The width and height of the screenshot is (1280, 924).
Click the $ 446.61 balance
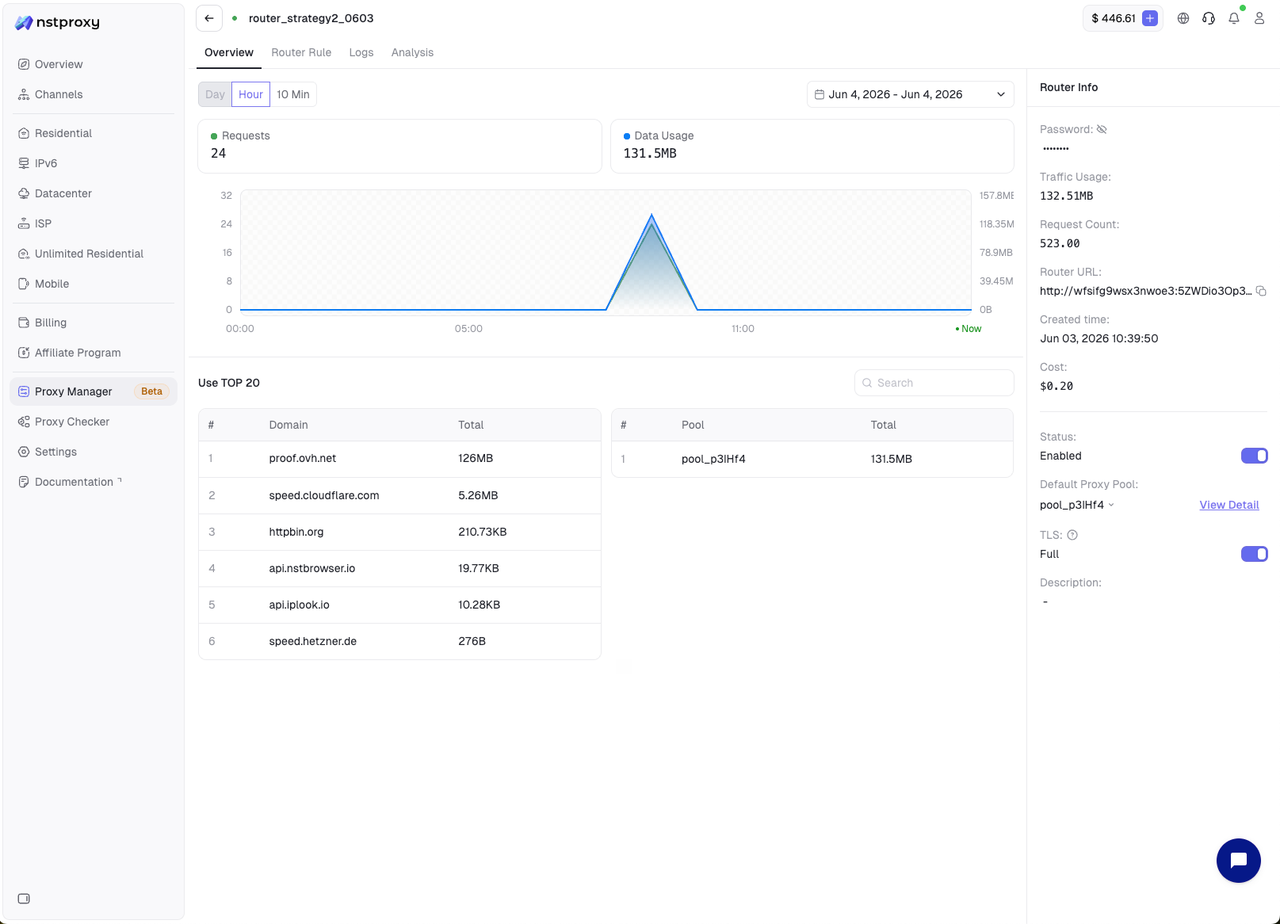pyautogui.click(x=1113, y=18)
